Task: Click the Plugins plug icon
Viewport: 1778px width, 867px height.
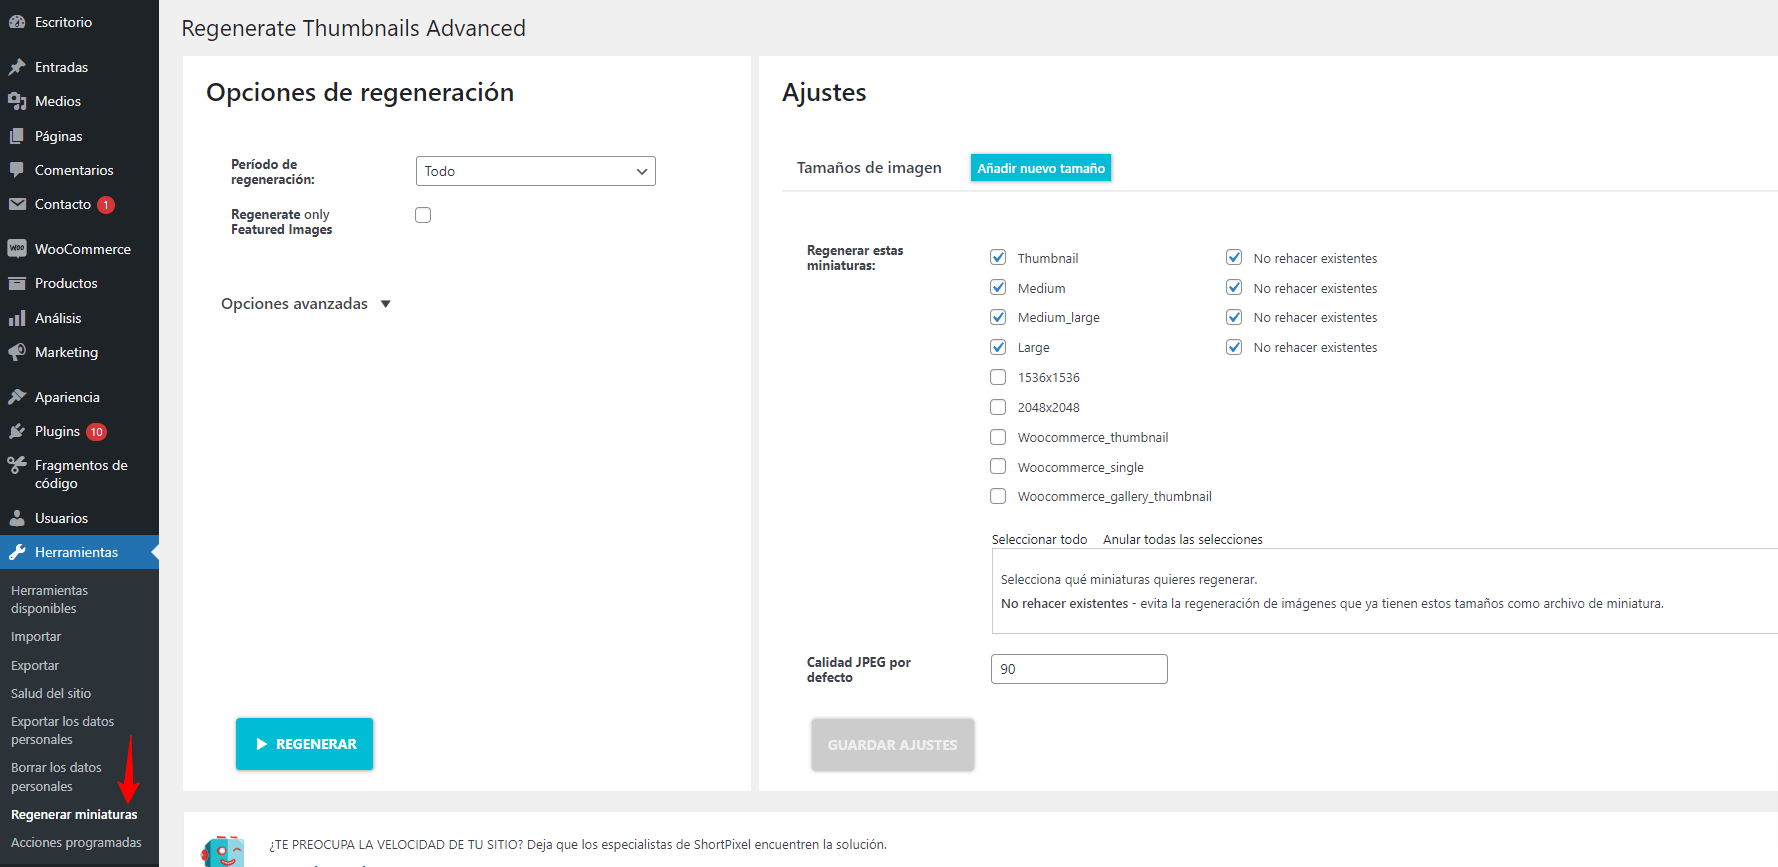Action: 17,431
